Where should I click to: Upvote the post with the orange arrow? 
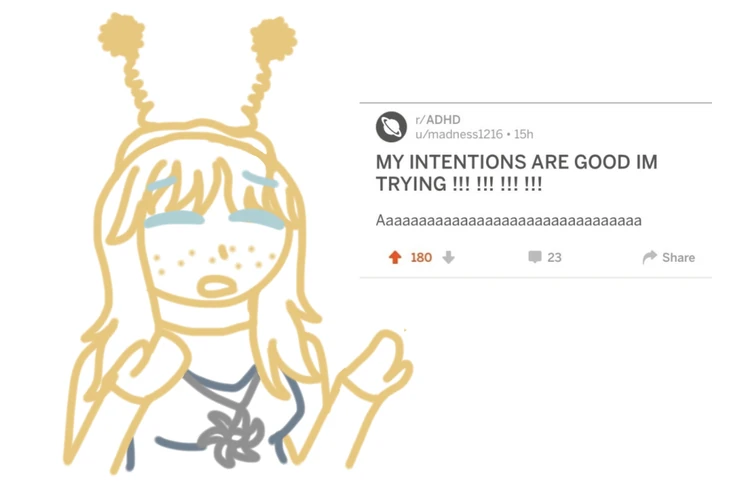click(x=395, y=257)
